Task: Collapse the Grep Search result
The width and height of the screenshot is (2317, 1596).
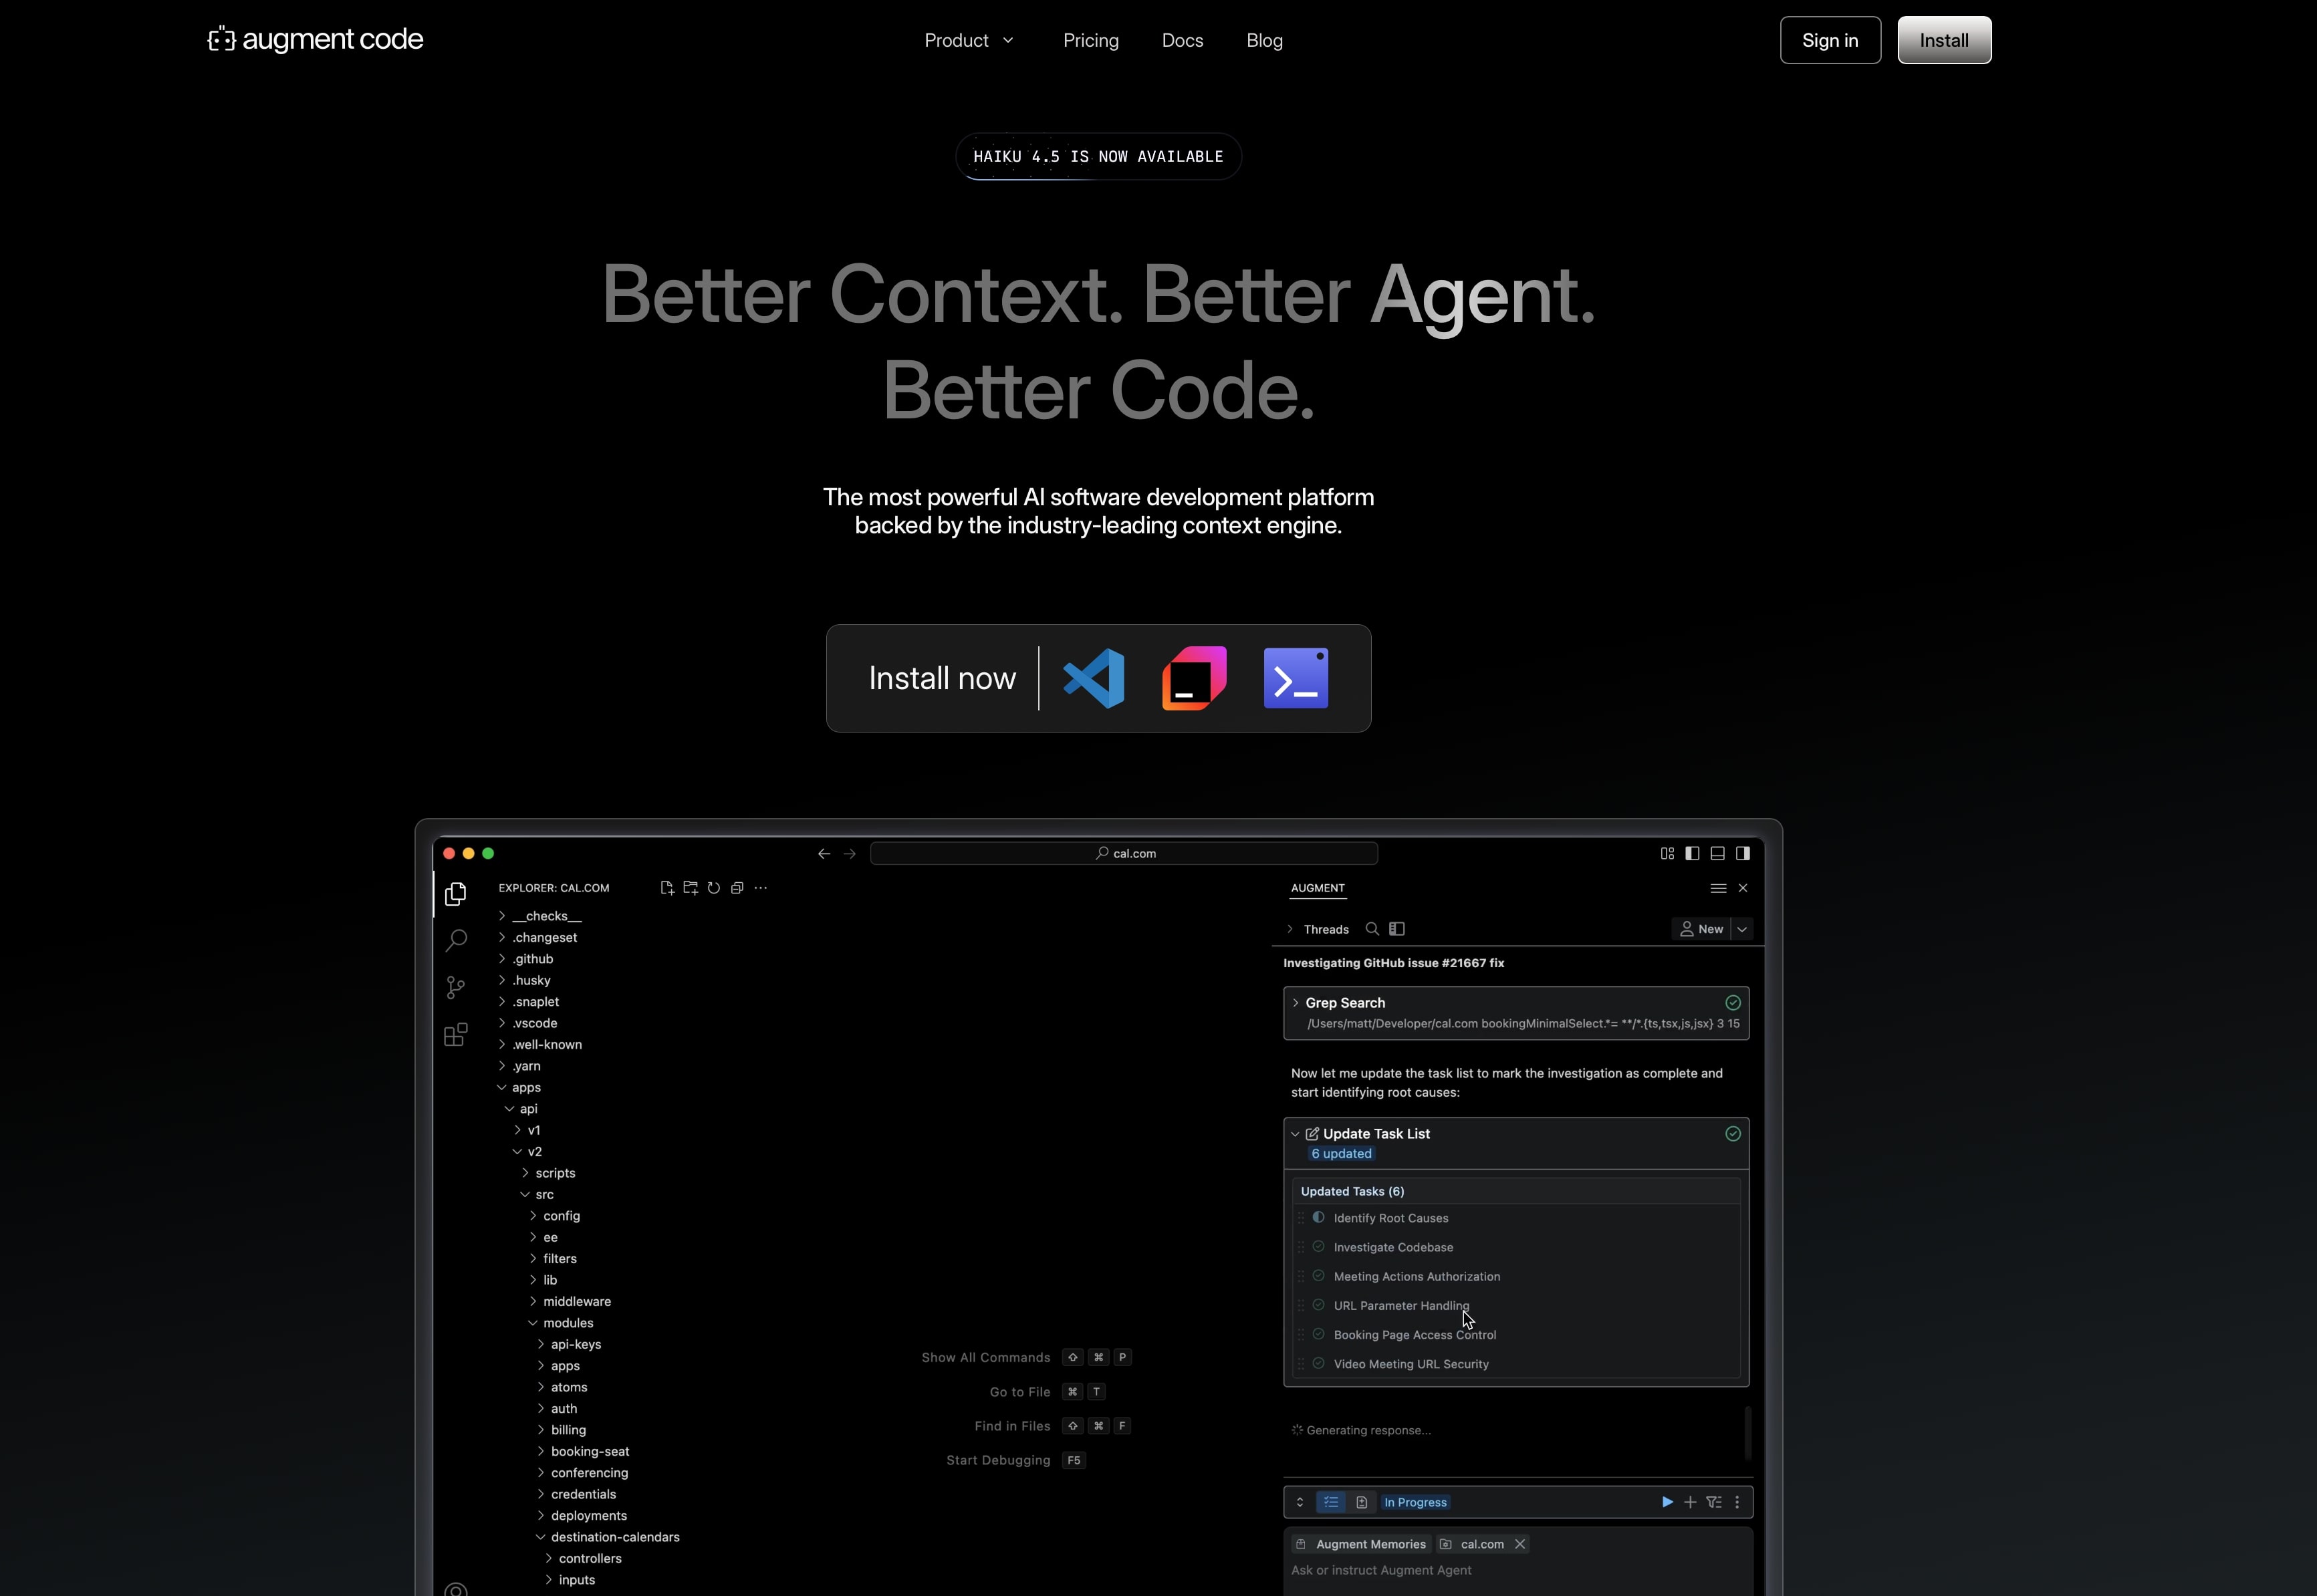Action: [x=1296, y=1003]
